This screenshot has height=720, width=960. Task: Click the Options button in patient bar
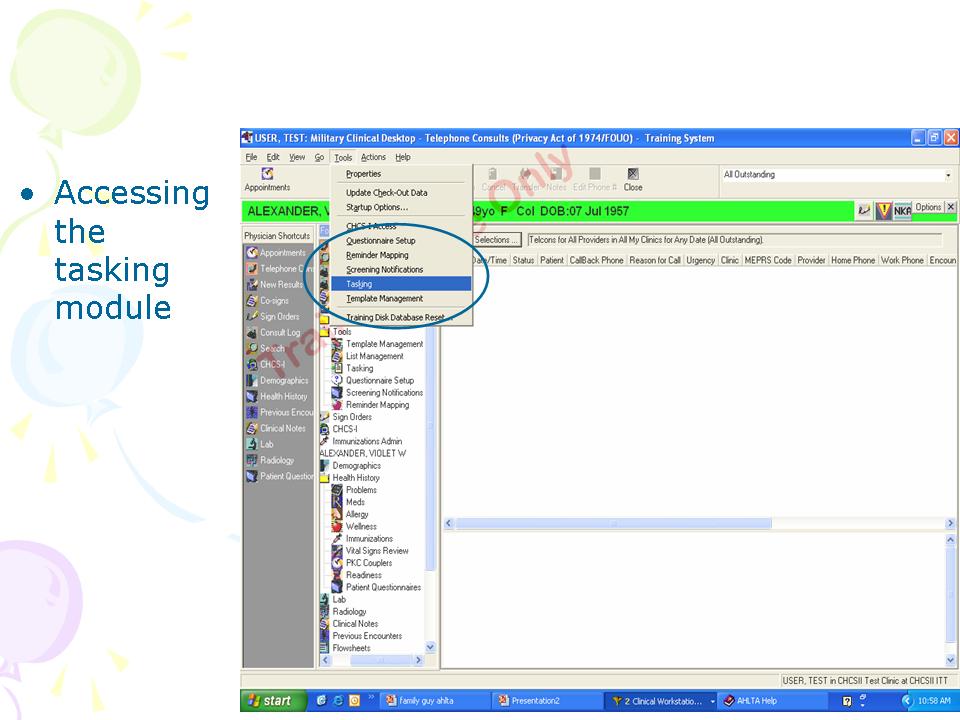tap(927, 208)
